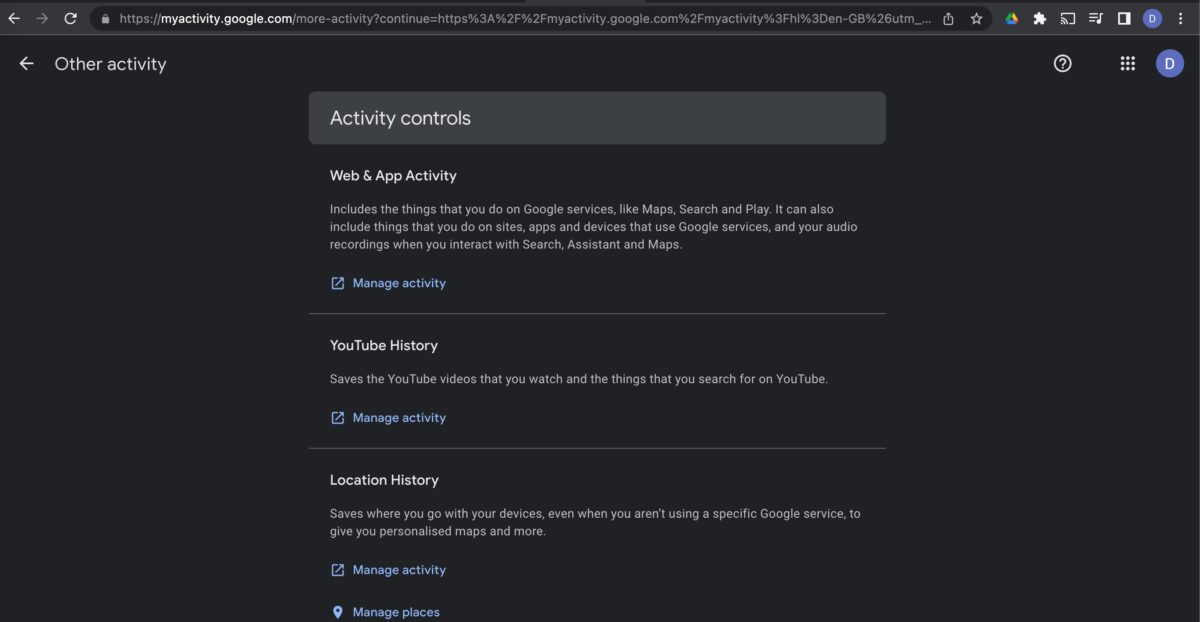The image size is (1200, 622).
Task: Open the media control playlist icon
Action: click(1096, 18)
